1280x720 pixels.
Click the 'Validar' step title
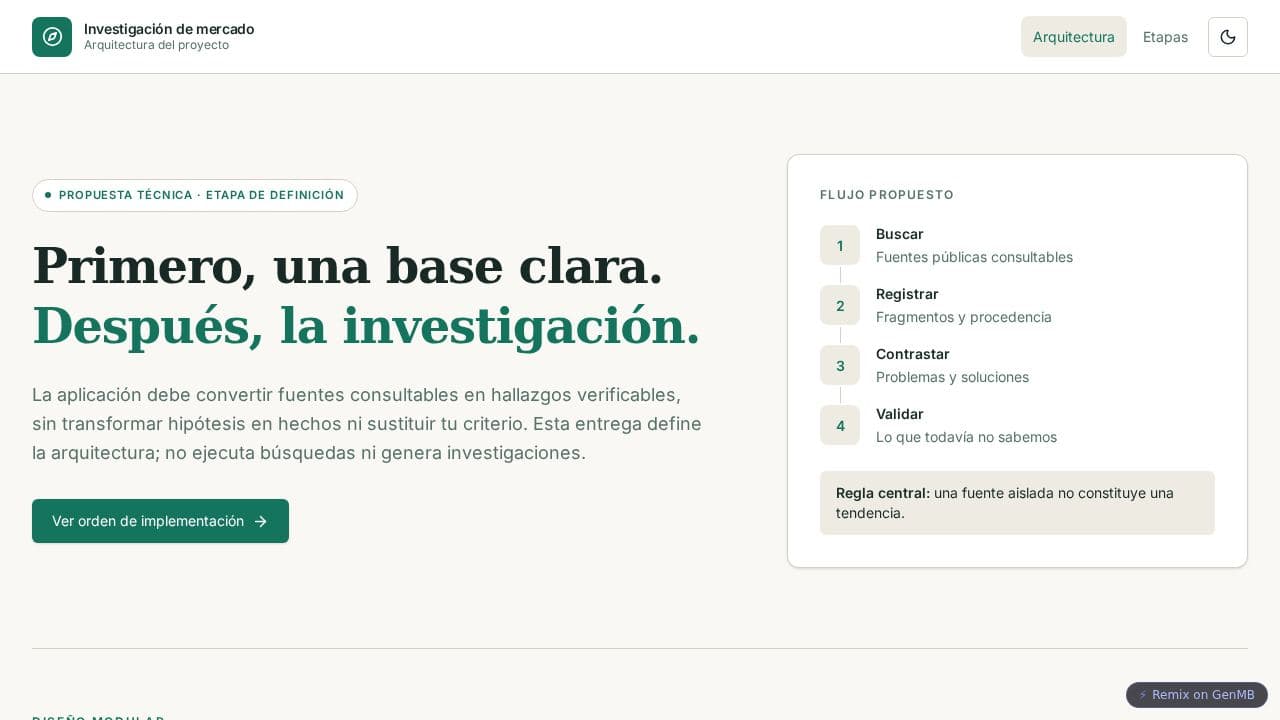(900, 414)
